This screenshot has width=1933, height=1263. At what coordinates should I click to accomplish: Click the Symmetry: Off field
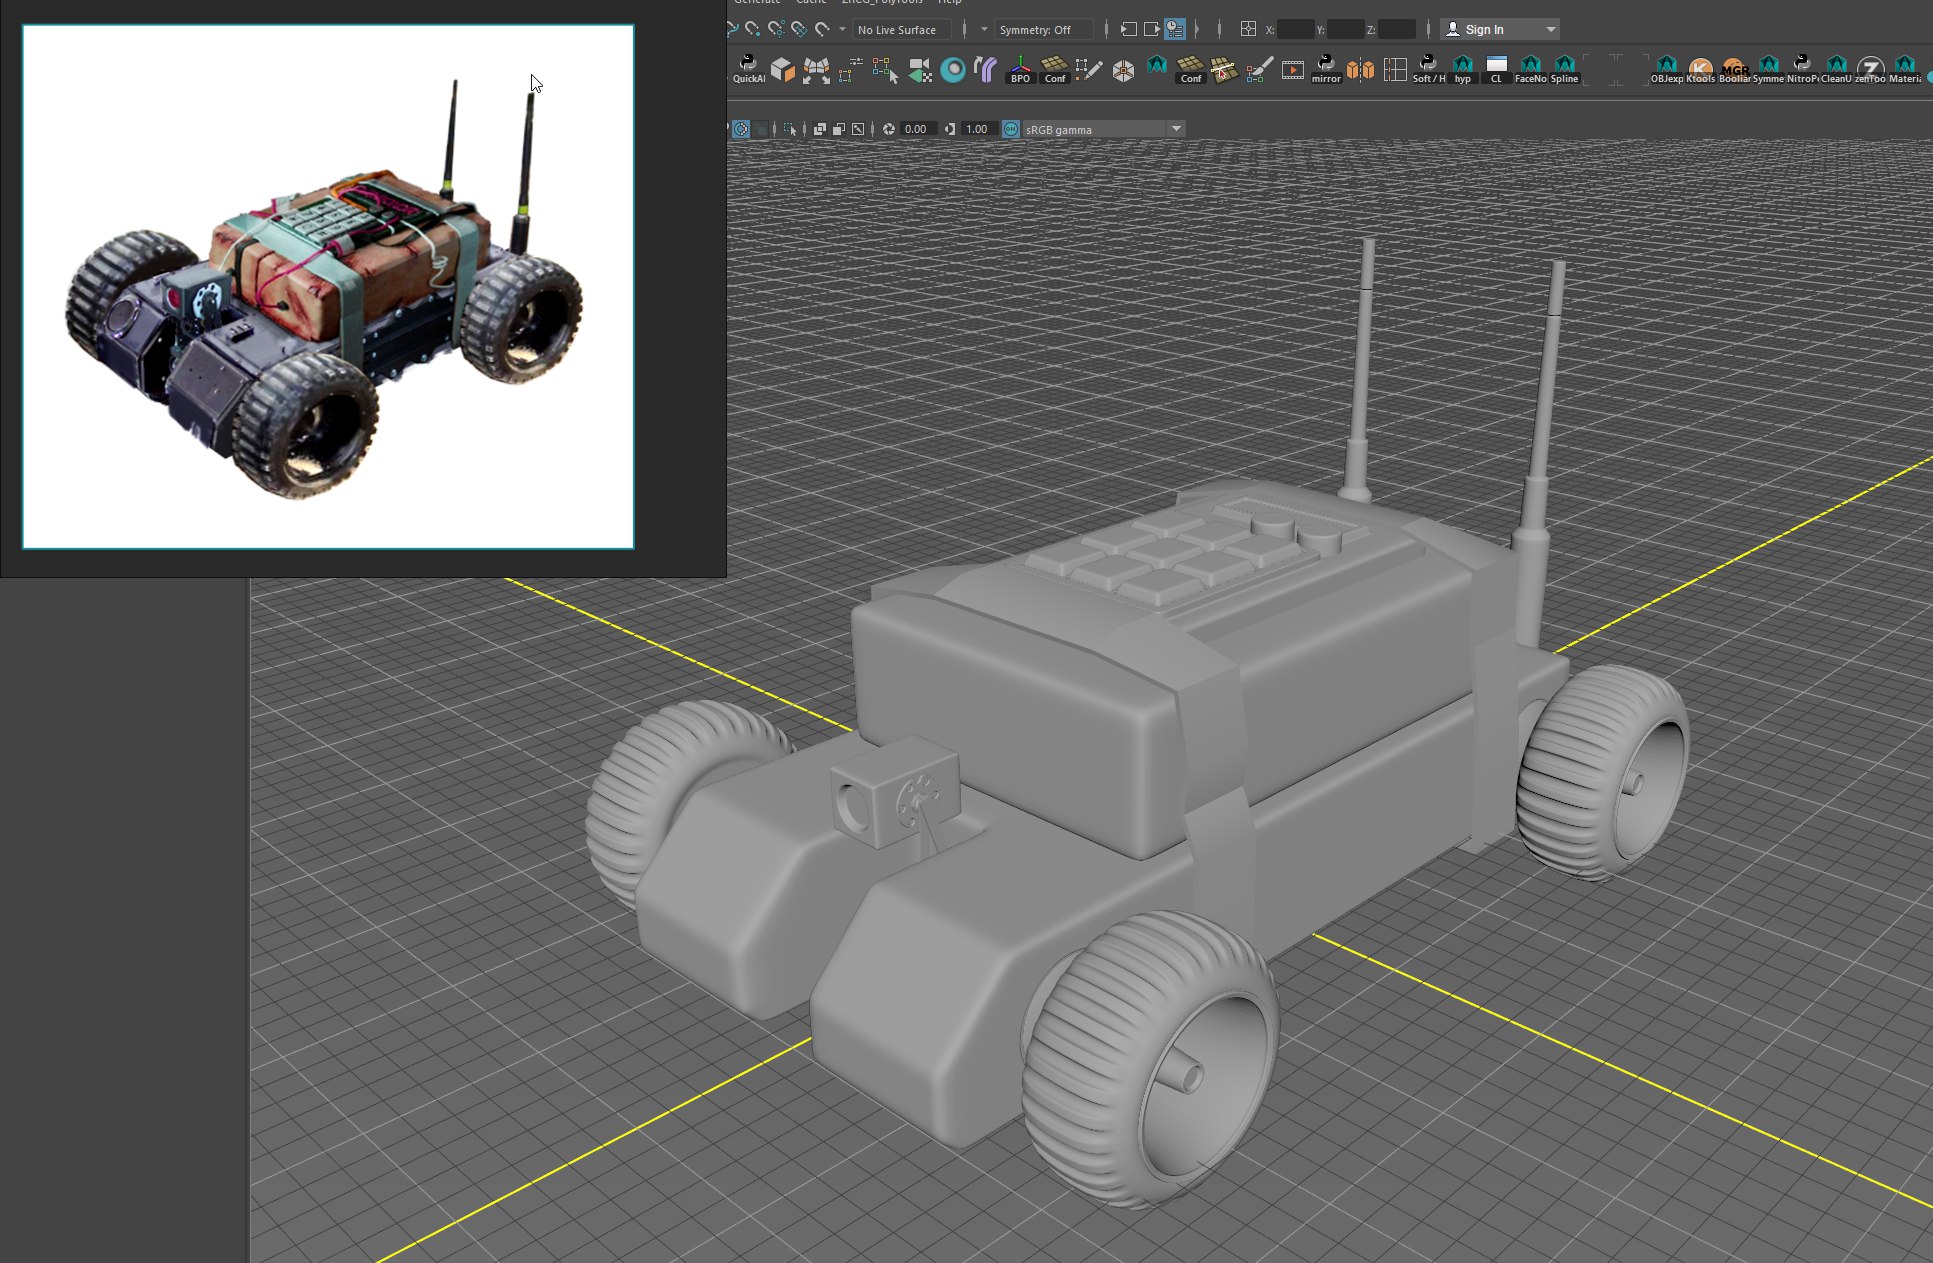[1044, 30]
